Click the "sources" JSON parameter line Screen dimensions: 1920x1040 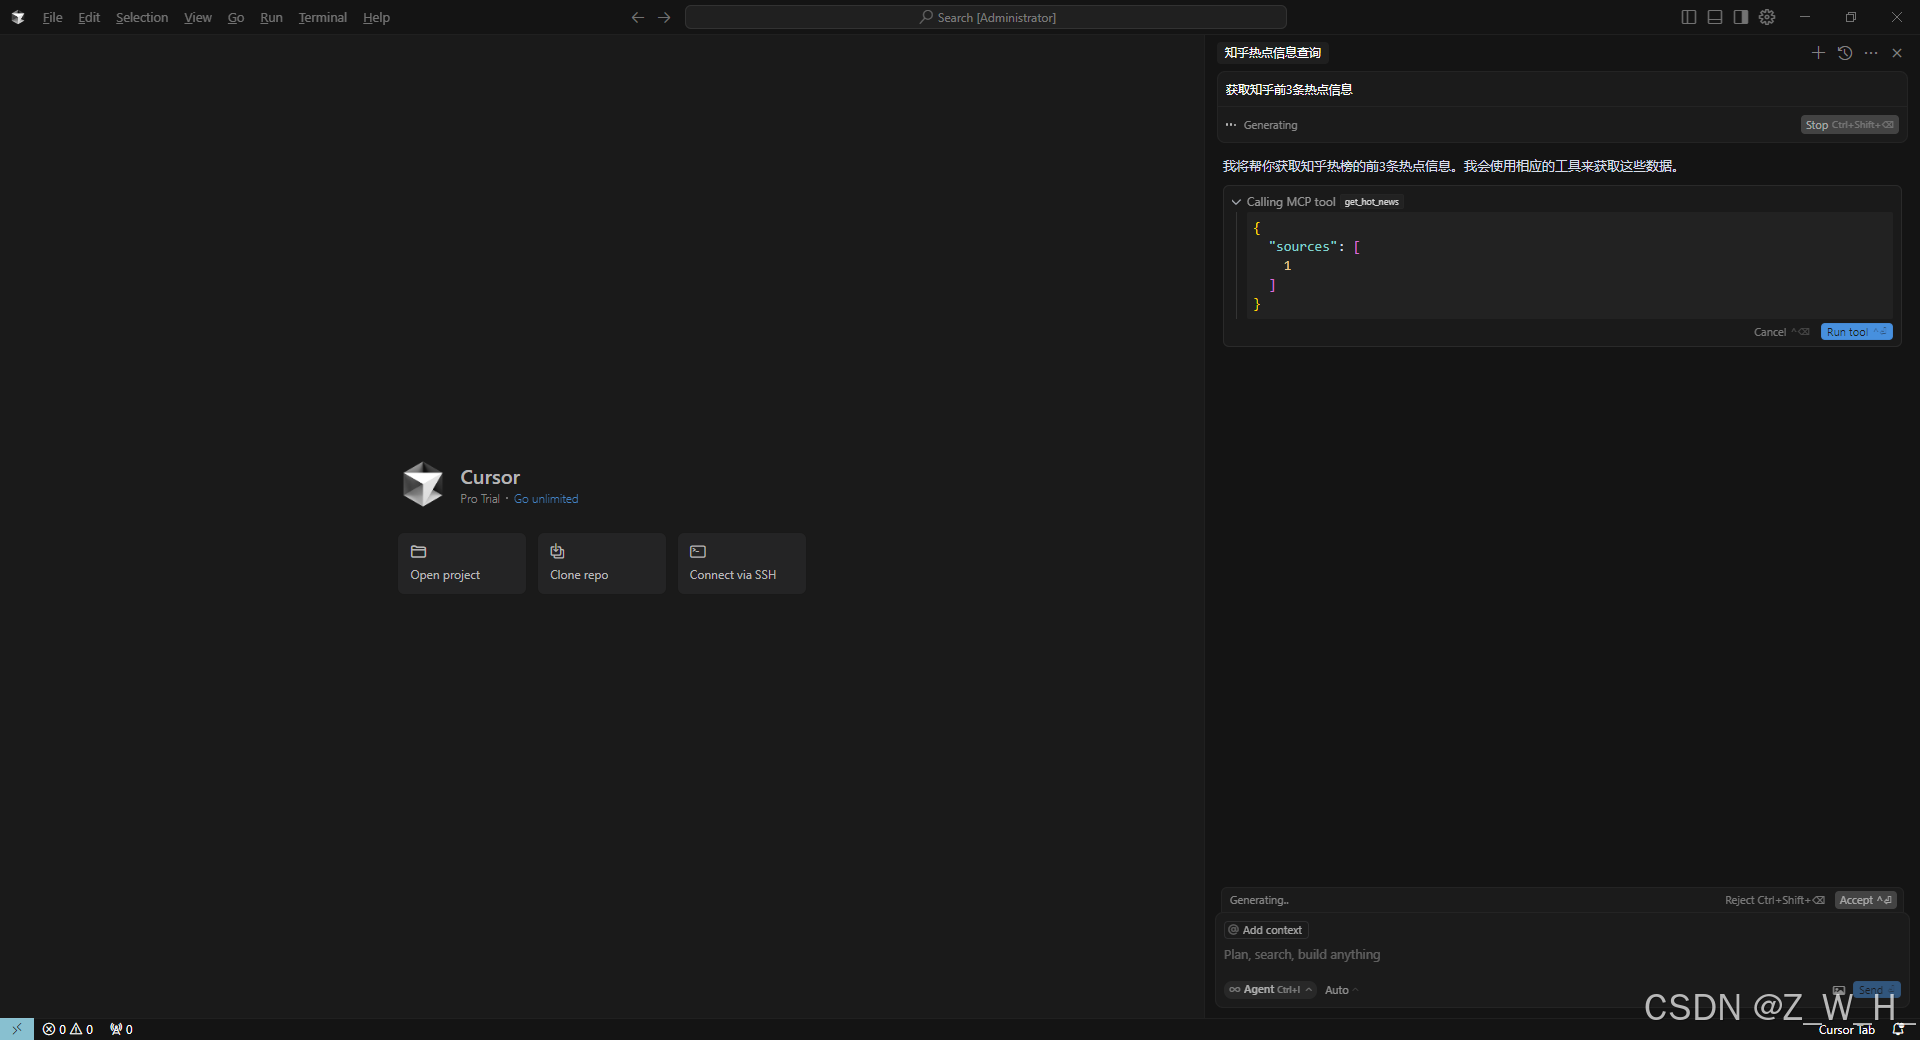click(x=1314, y=247)
